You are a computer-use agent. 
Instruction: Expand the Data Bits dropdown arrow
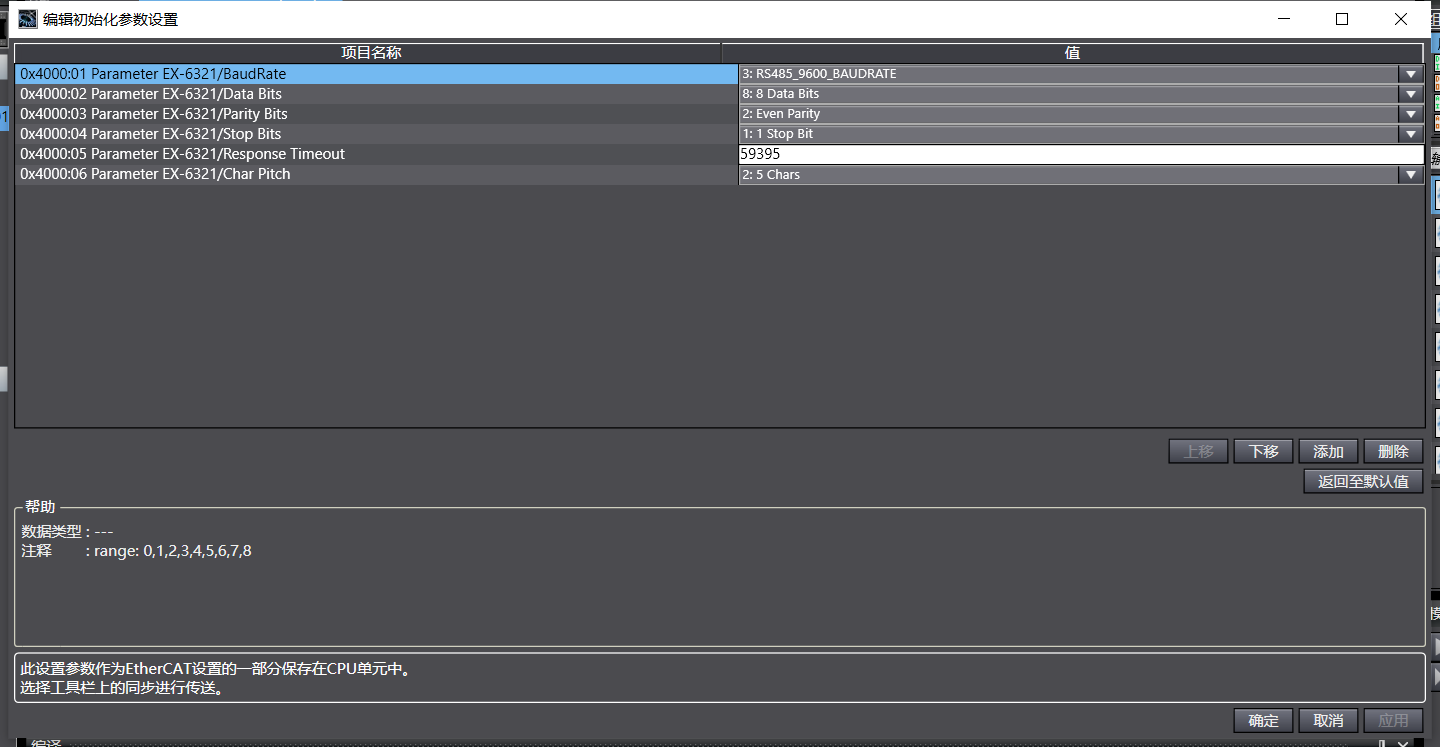[x=1410, y=94]
